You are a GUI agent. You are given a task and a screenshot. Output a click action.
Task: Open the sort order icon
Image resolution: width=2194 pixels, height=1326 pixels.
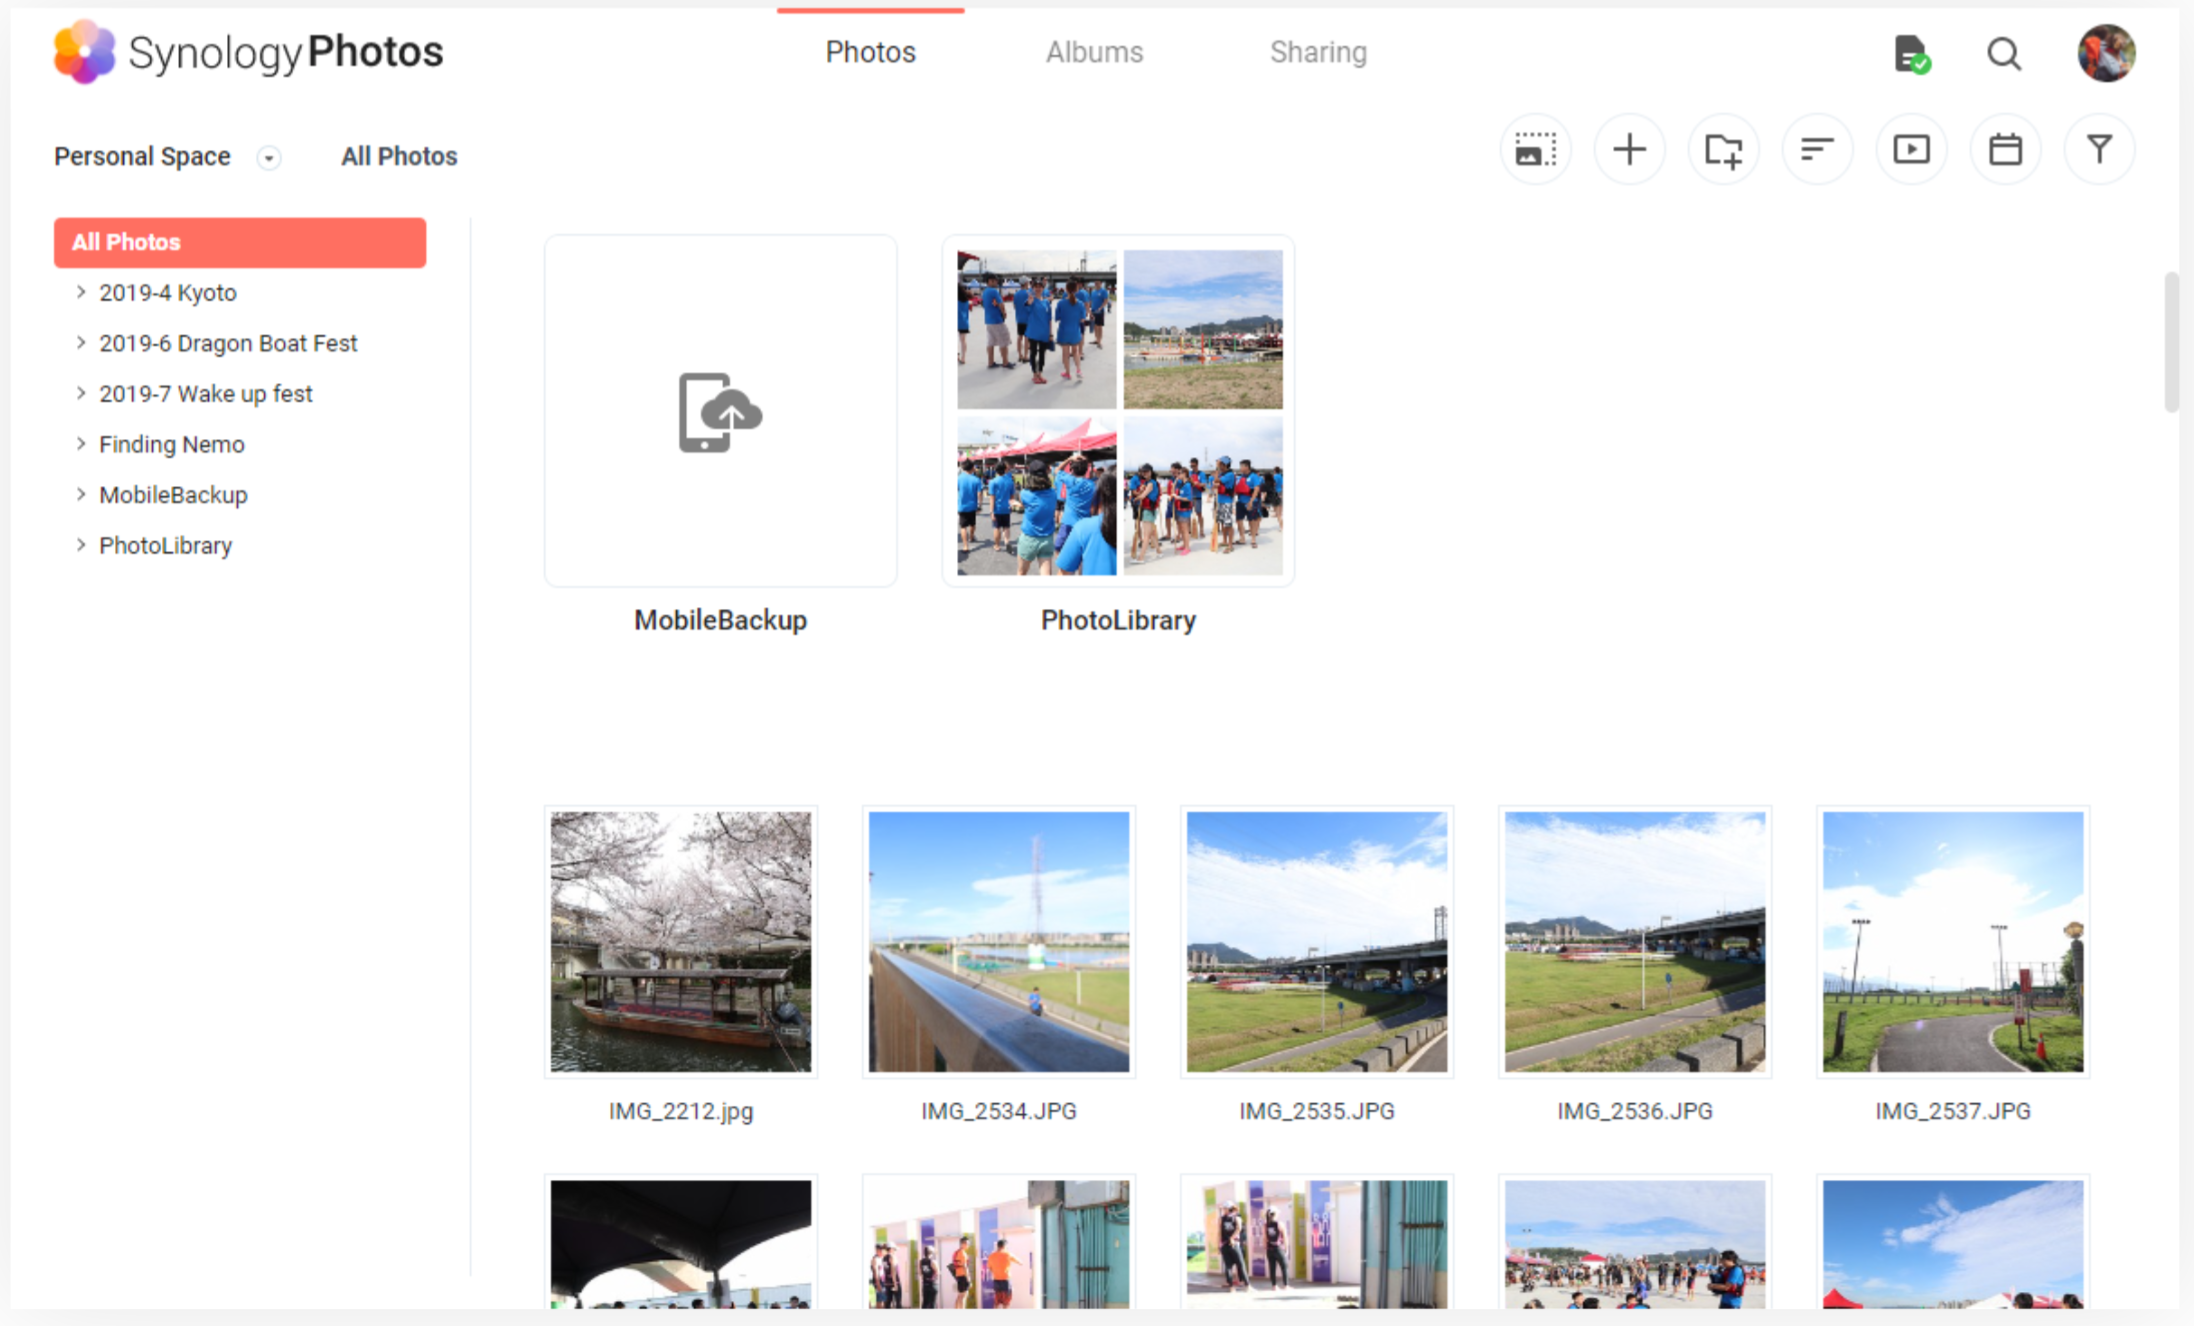point(1817,150)
